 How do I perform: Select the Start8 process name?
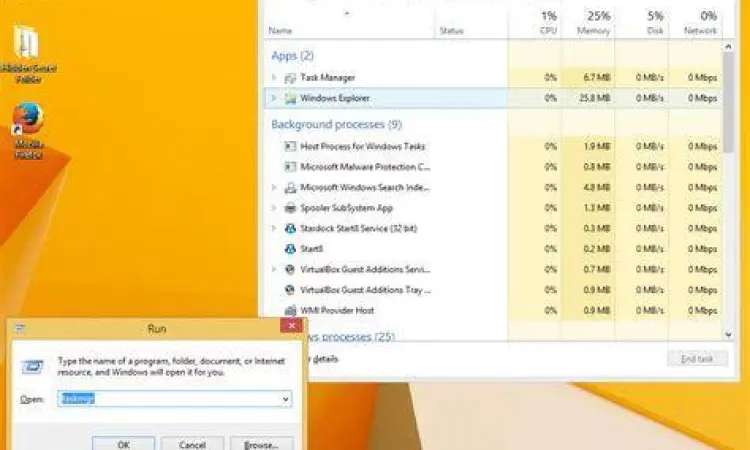(x=311, y=249)
